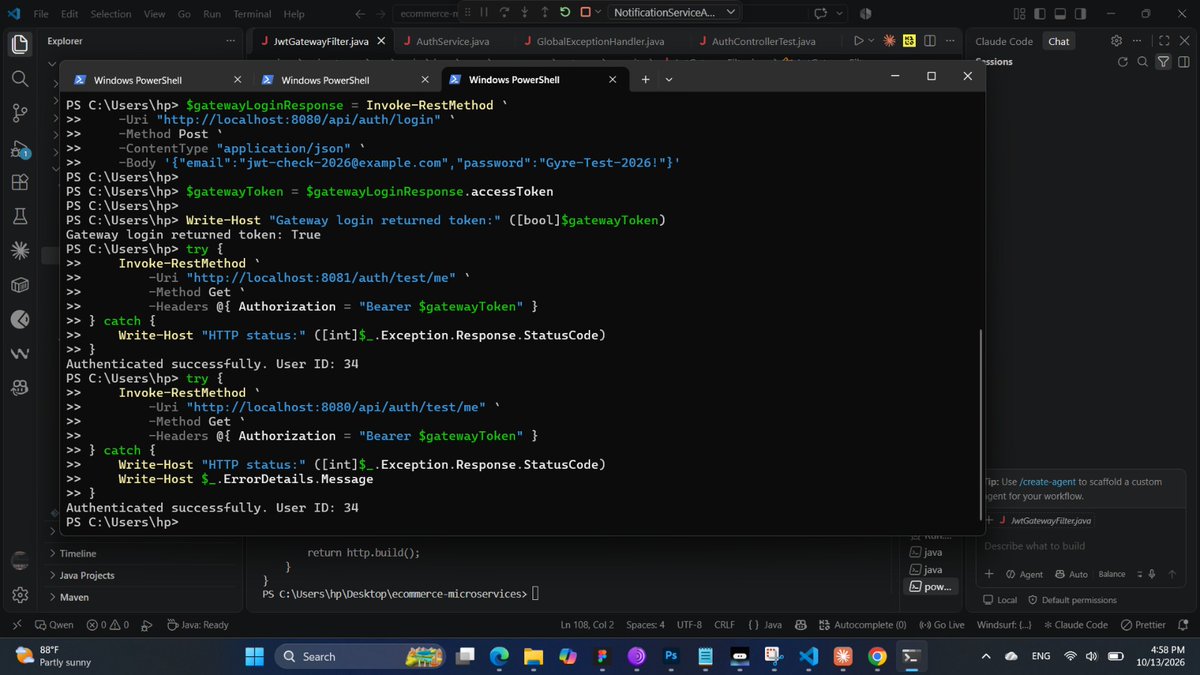Select the highlighted pow... terminal in the list
The width and height of the screenshot is (1200, 675).
[x=931, y=586]
